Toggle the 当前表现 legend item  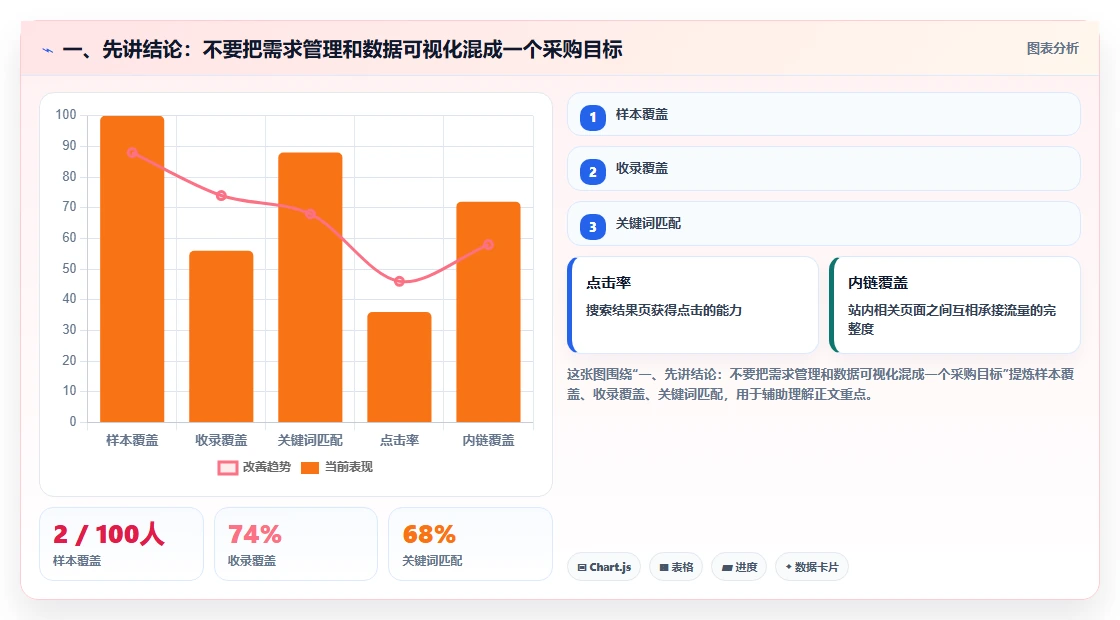[x=336, y=467]
